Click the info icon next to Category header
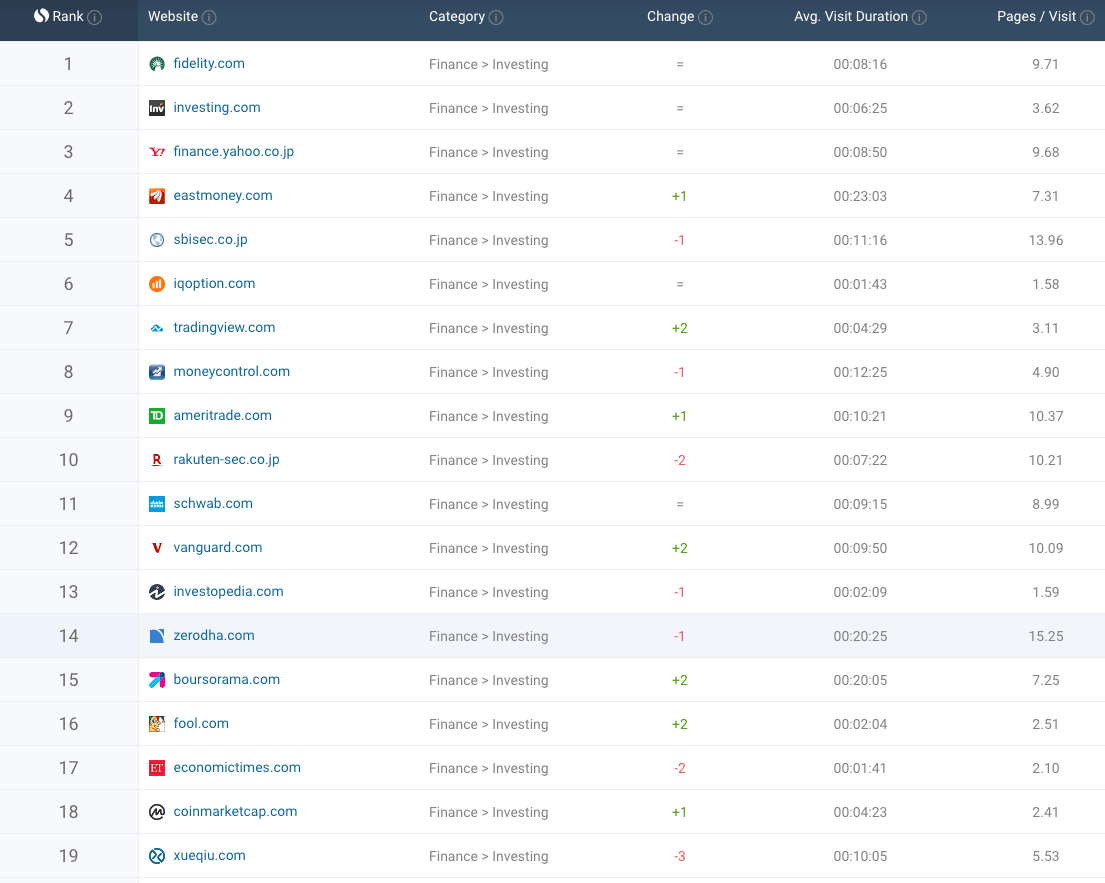1105x883 pixels. point(496,18)
